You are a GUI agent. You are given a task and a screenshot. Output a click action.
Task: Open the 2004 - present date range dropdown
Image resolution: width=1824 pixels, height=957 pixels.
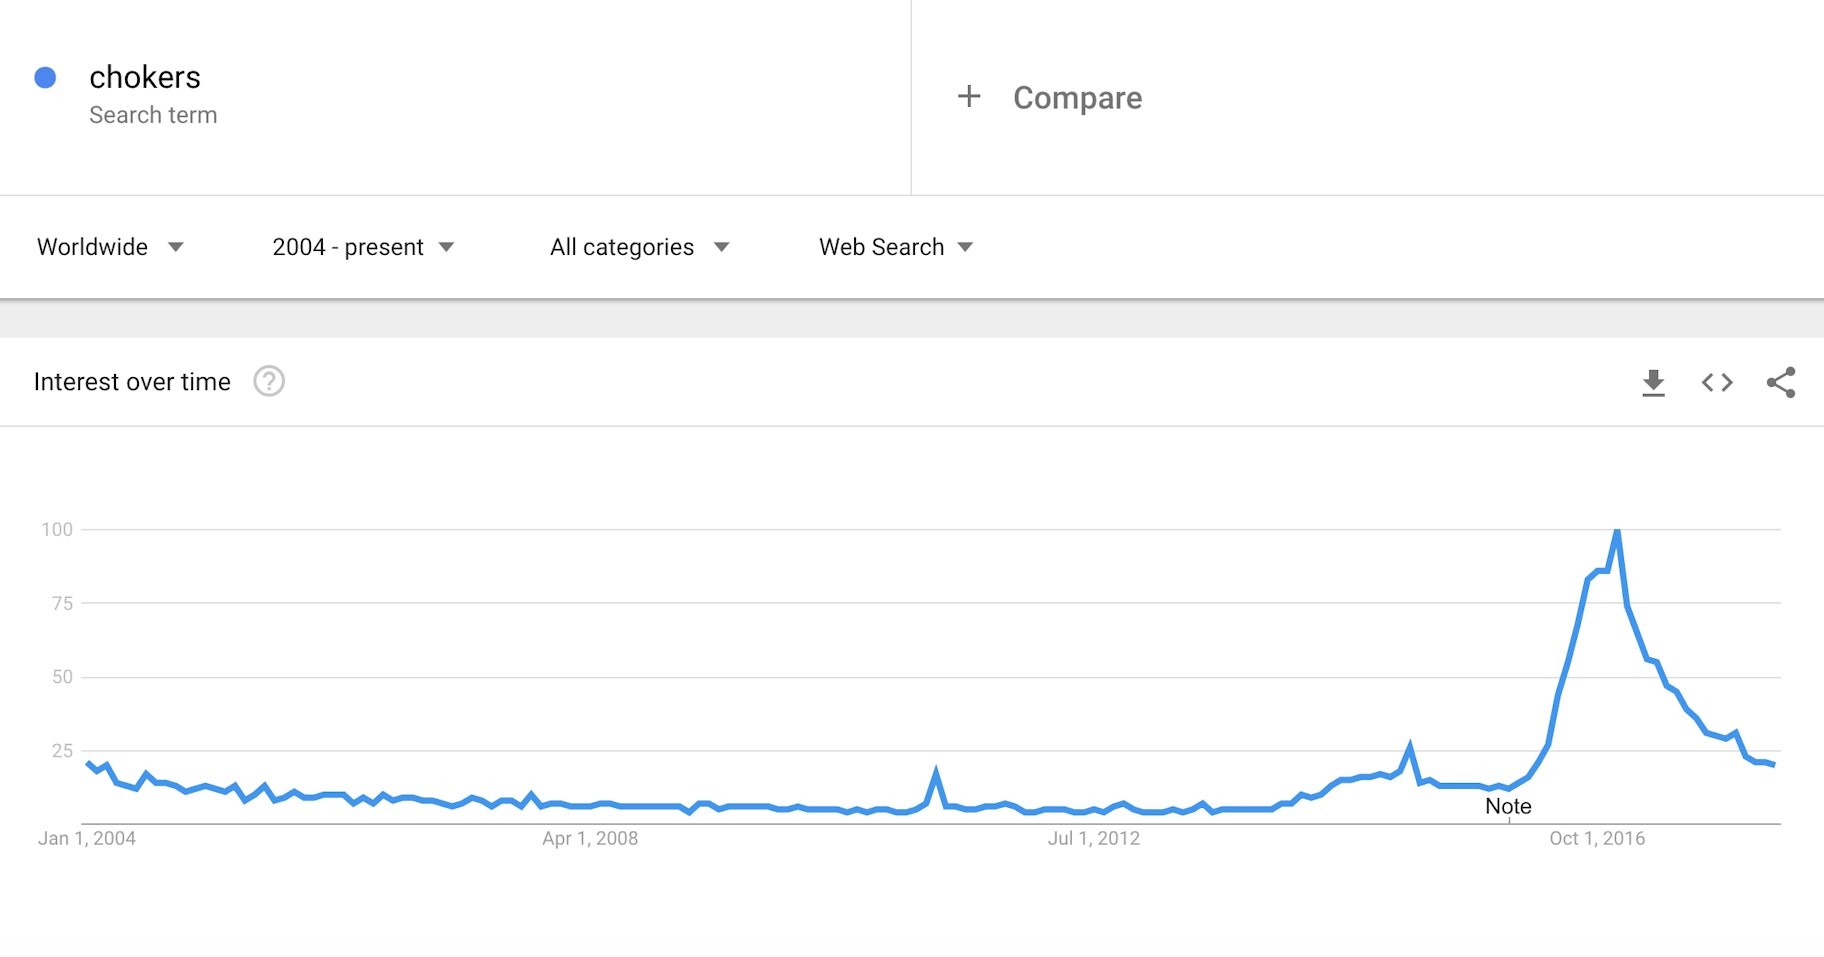[x=362, y=247]
